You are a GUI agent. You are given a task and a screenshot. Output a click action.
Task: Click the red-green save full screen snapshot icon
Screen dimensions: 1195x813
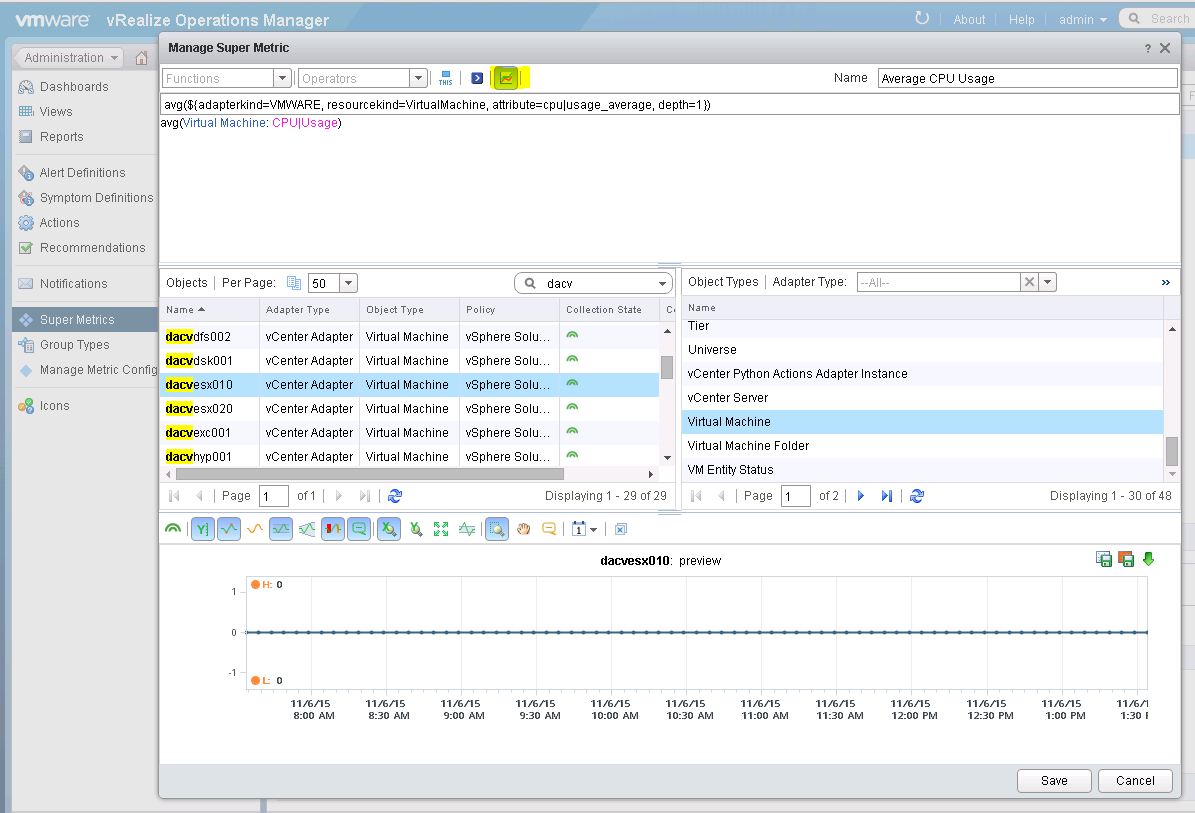click(x=1126, y=559)
